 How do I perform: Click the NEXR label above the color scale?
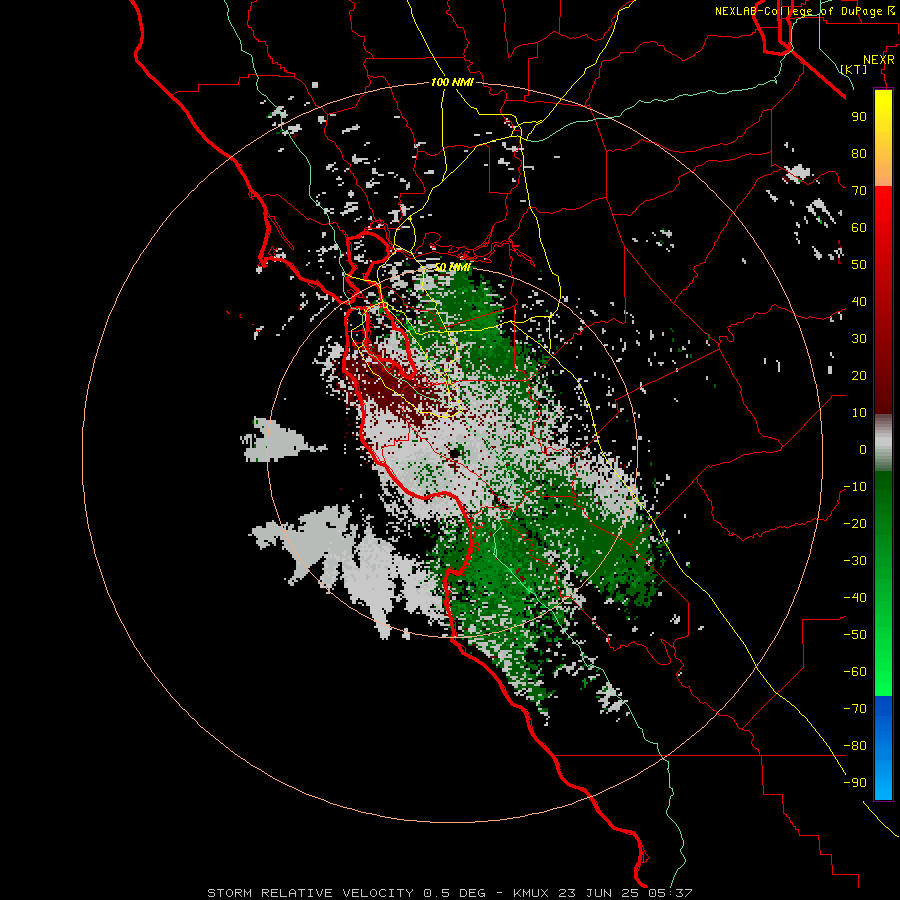click(878, 59)
